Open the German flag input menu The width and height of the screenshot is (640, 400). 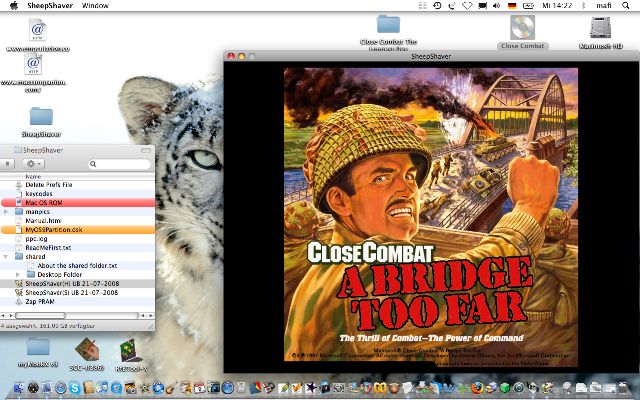pyautogui.click(x=511, y=5)
